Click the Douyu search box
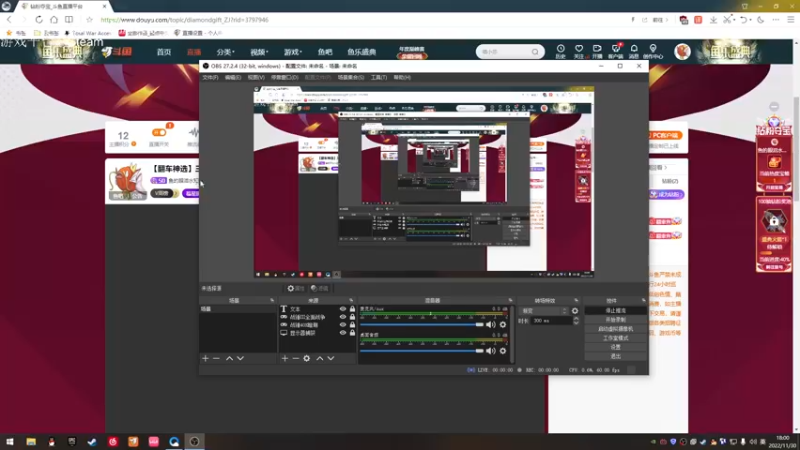 pos(509,52)
